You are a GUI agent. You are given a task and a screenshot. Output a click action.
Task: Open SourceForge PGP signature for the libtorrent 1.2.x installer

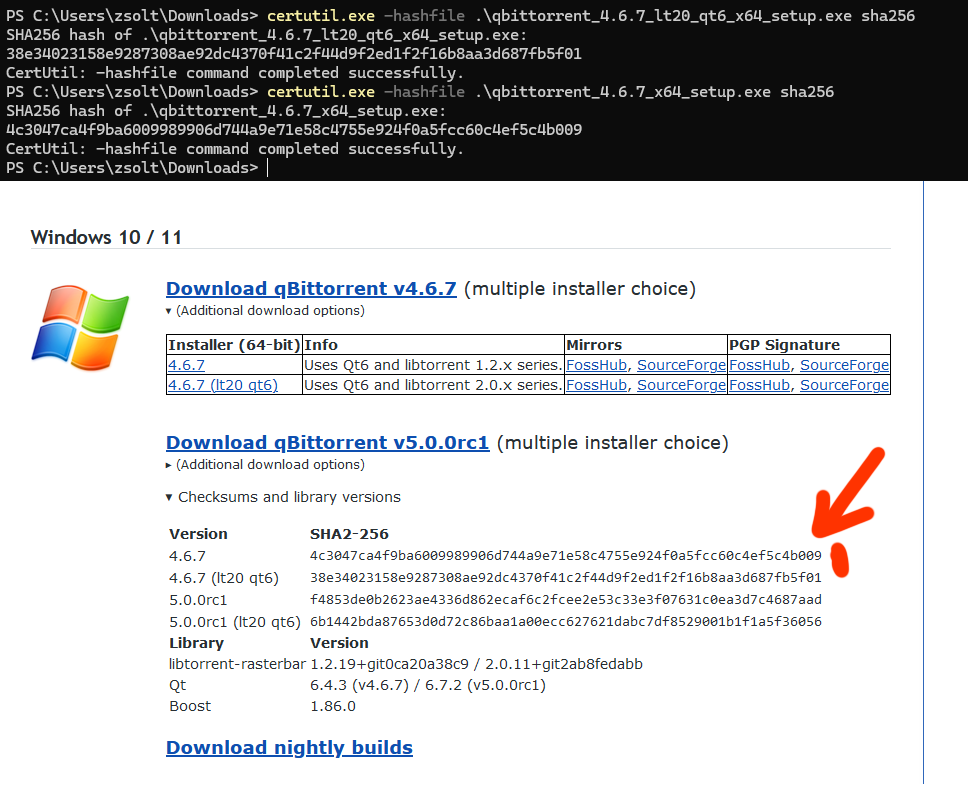pos(845,365)
